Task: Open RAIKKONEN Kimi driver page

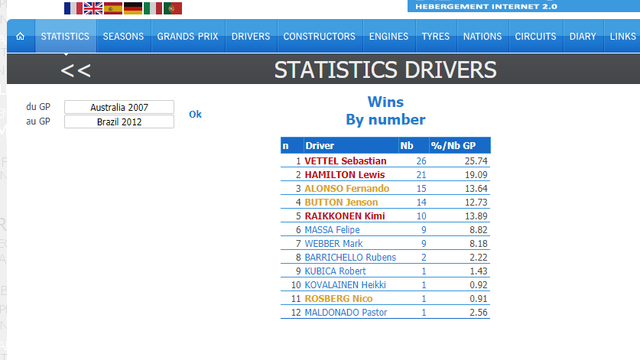Action: pos(344,216)
